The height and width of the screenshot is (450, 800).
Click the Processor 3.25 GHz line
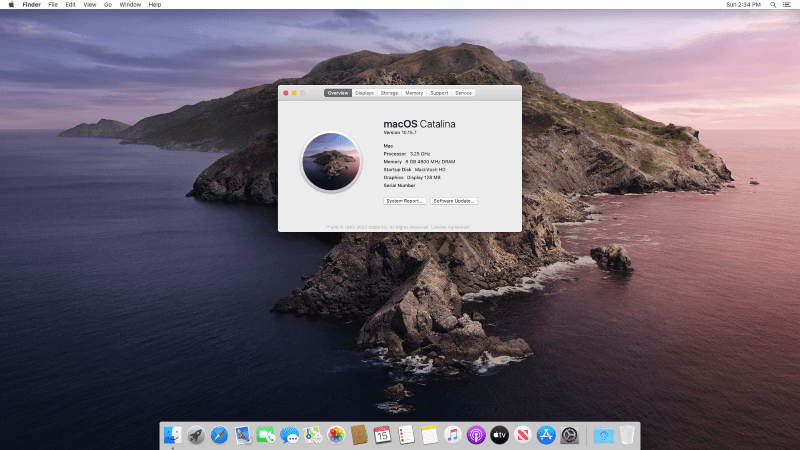407,154
